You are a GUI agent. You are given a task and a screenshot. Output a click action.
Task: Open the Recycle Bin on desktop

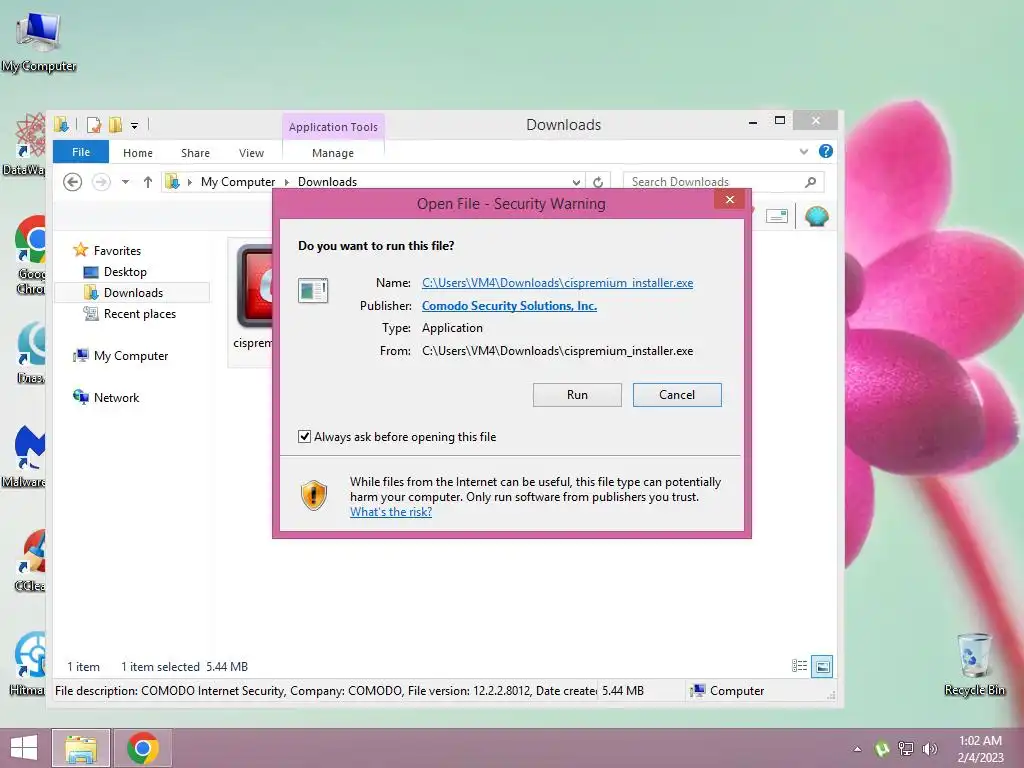974,664
